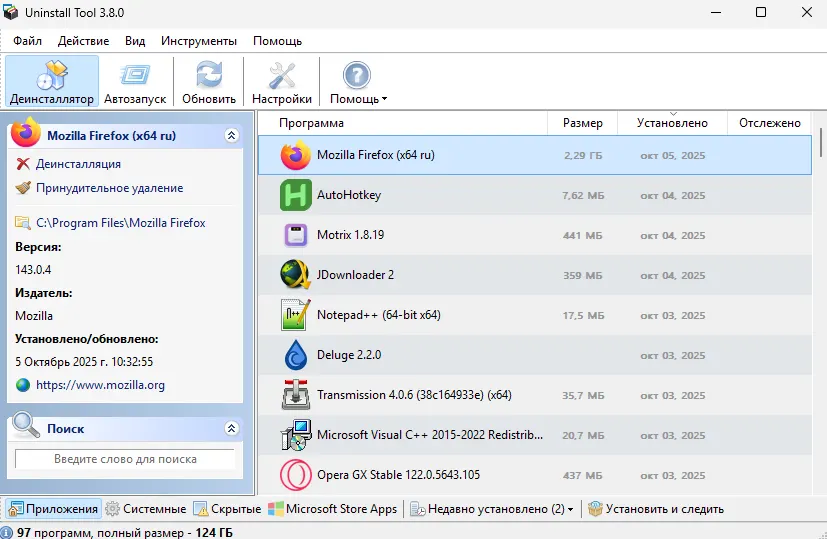Expand the Недавно установлено (2) dropdown
Viewport: 827px width, 539px height.
point(570,509)
